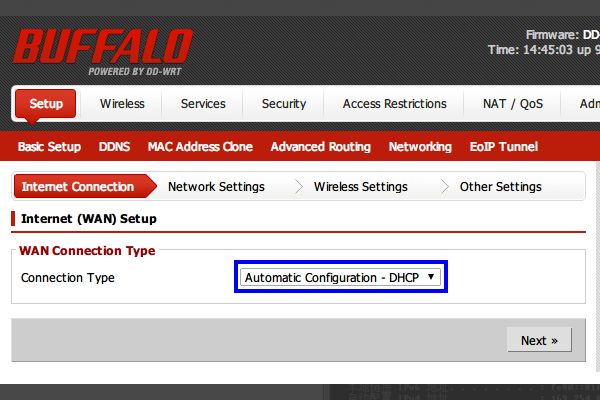Viewport: 600px width, 400px height.
Task: Open the Networking submenu
Action: pyautogui.click(x=420, y=147)
